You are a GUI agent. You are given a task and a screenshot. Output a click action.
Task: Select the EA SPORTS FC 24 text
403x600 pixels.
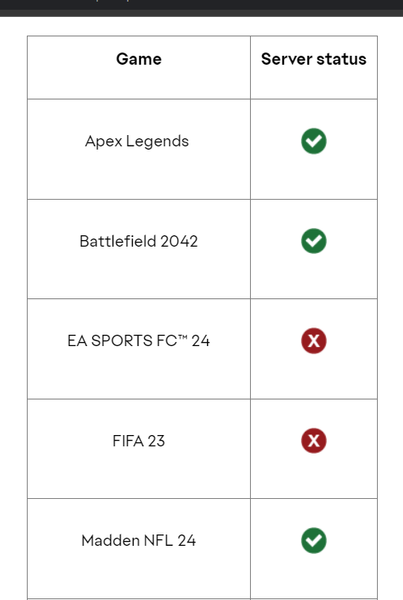coord(139,341)
